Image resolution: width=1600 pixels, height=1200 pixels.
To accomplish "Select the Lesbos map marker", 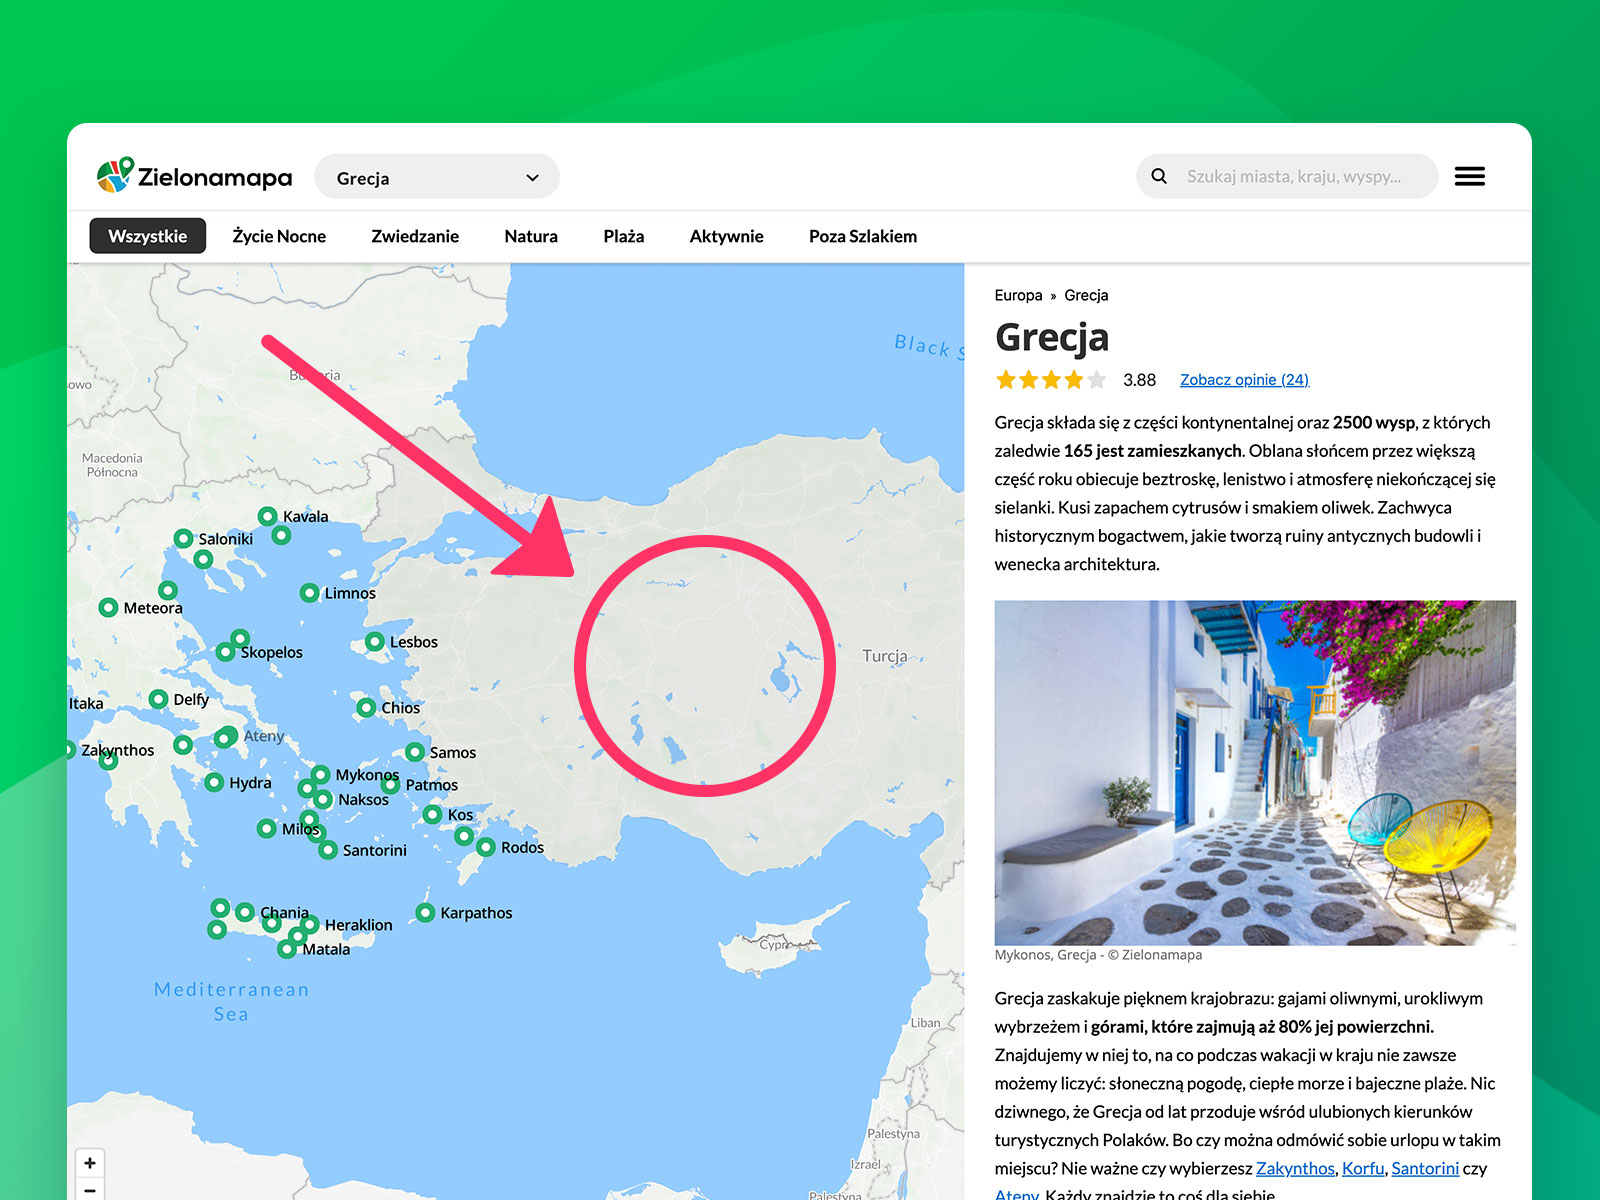I will point(375,641).
